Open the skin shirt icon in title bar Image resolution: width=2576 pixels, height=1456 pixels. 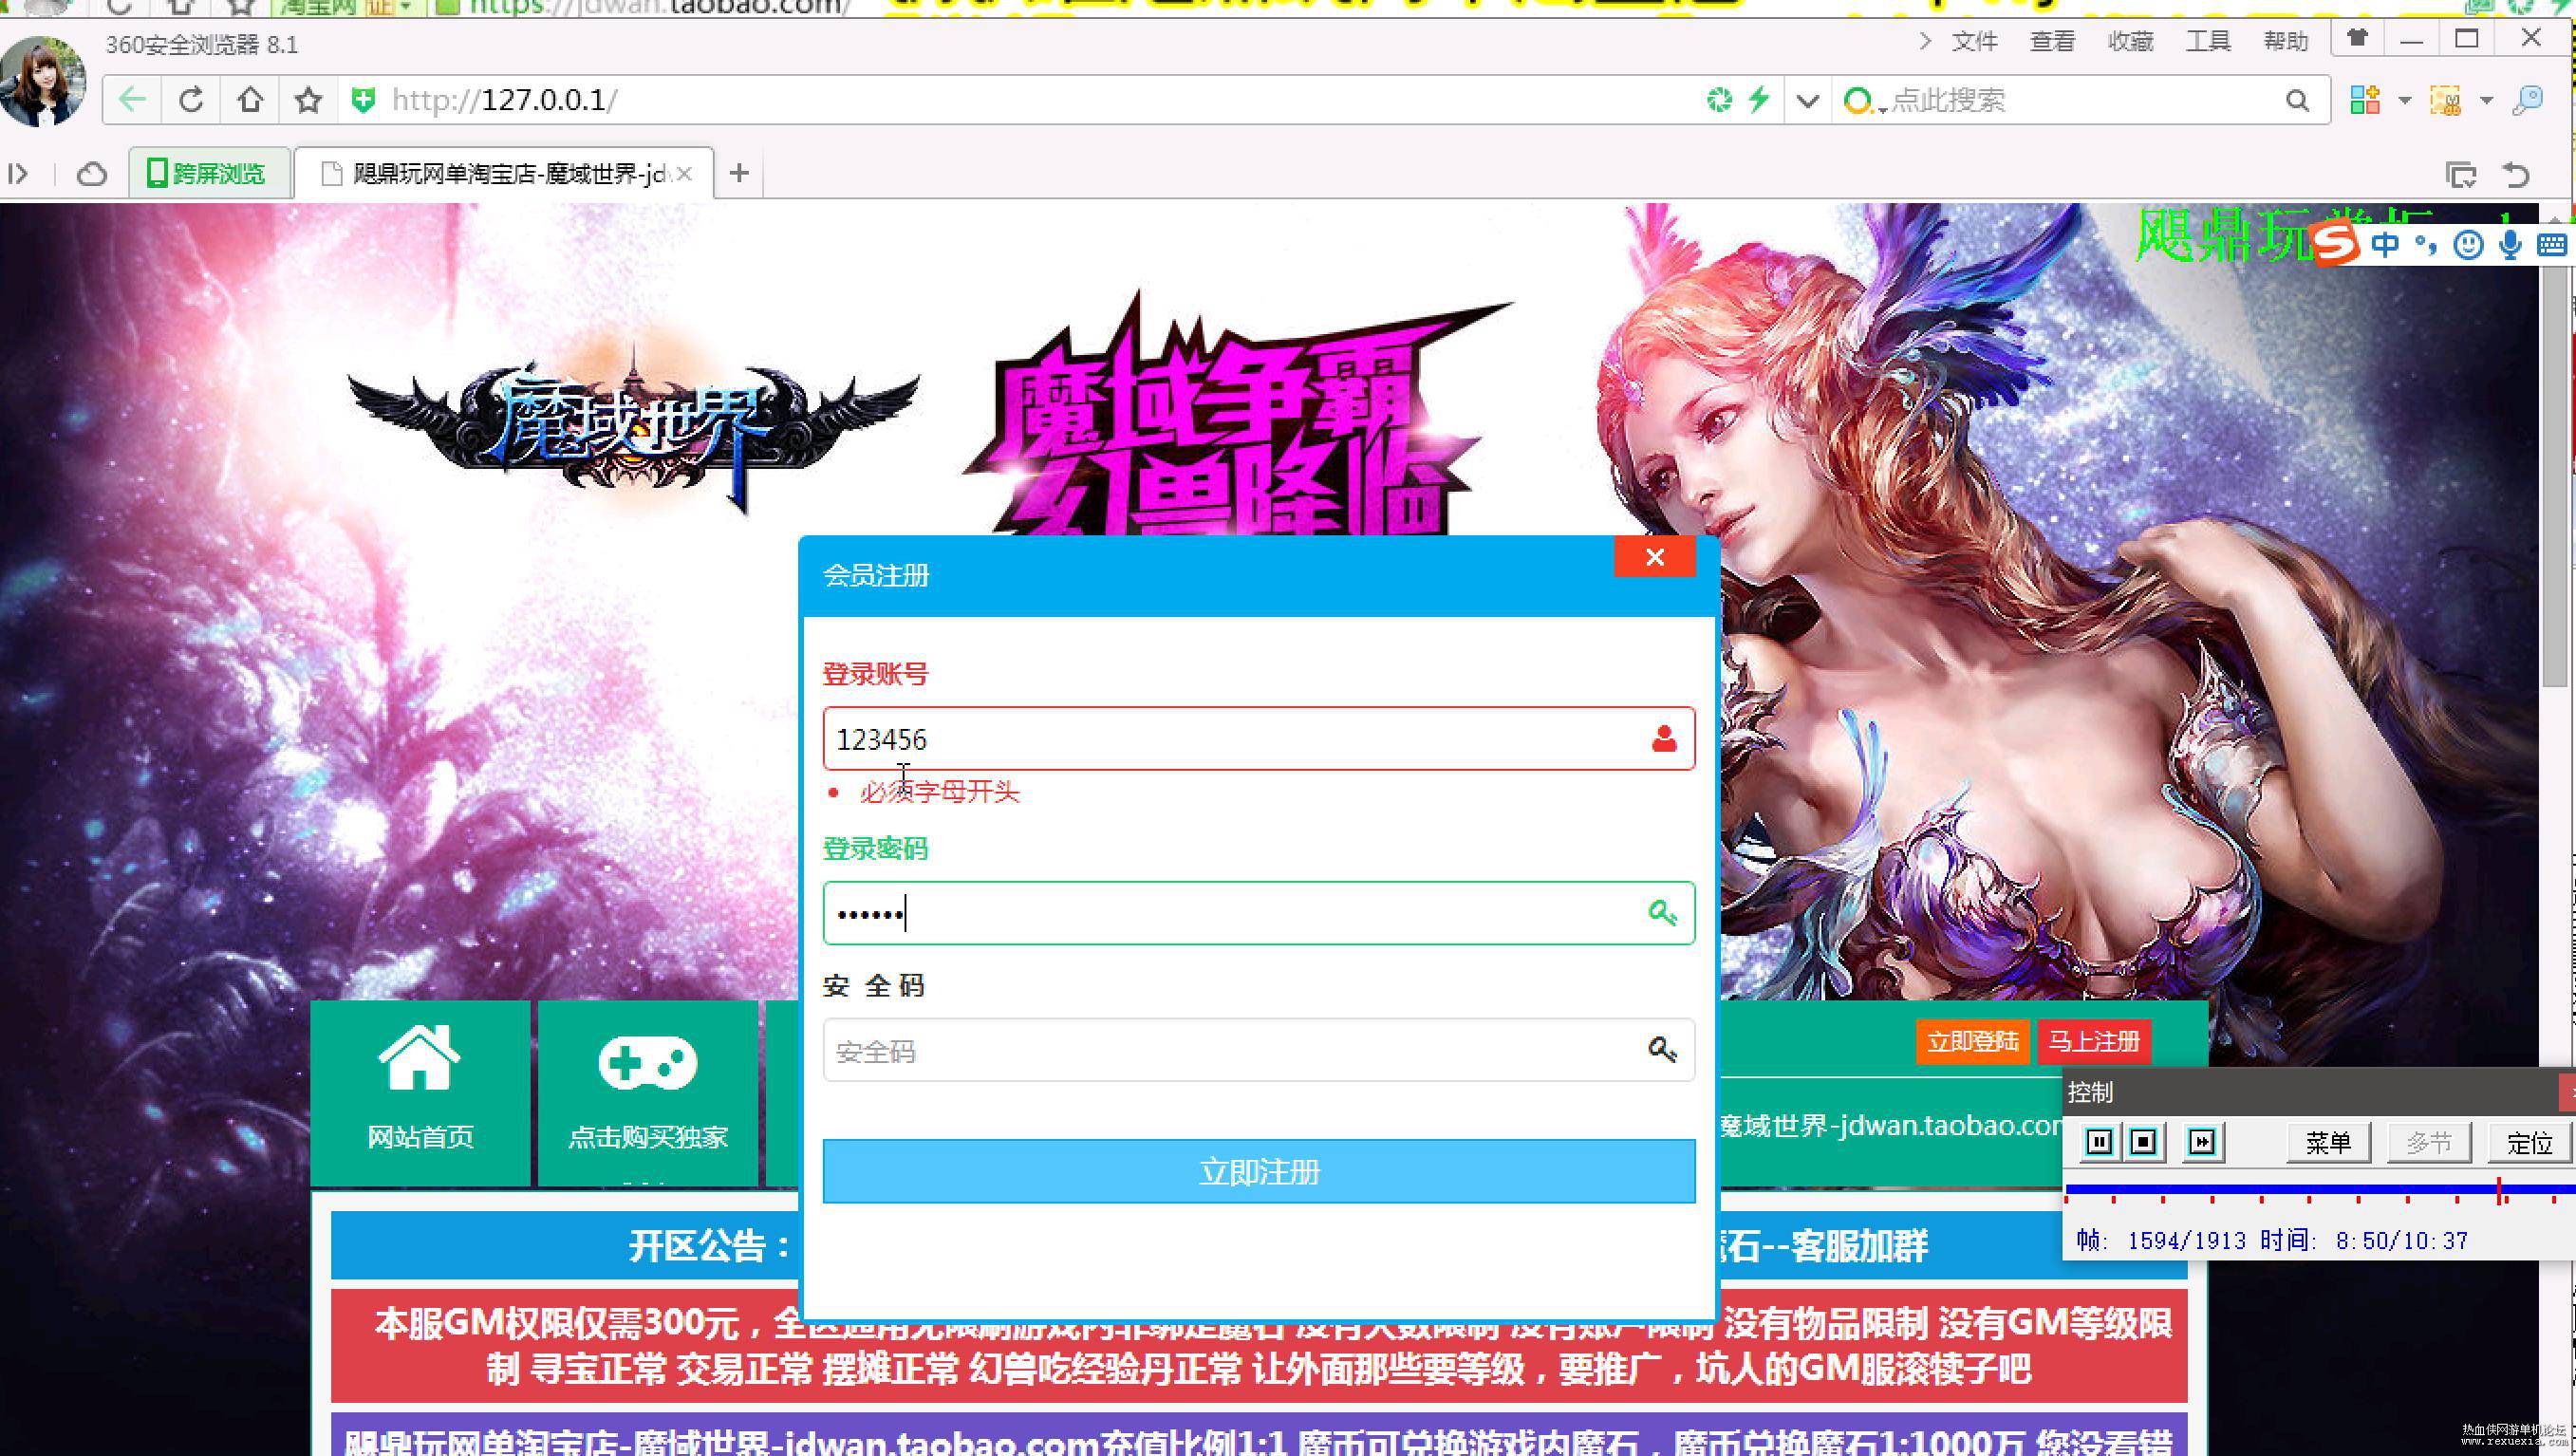tap(2358, 39)
